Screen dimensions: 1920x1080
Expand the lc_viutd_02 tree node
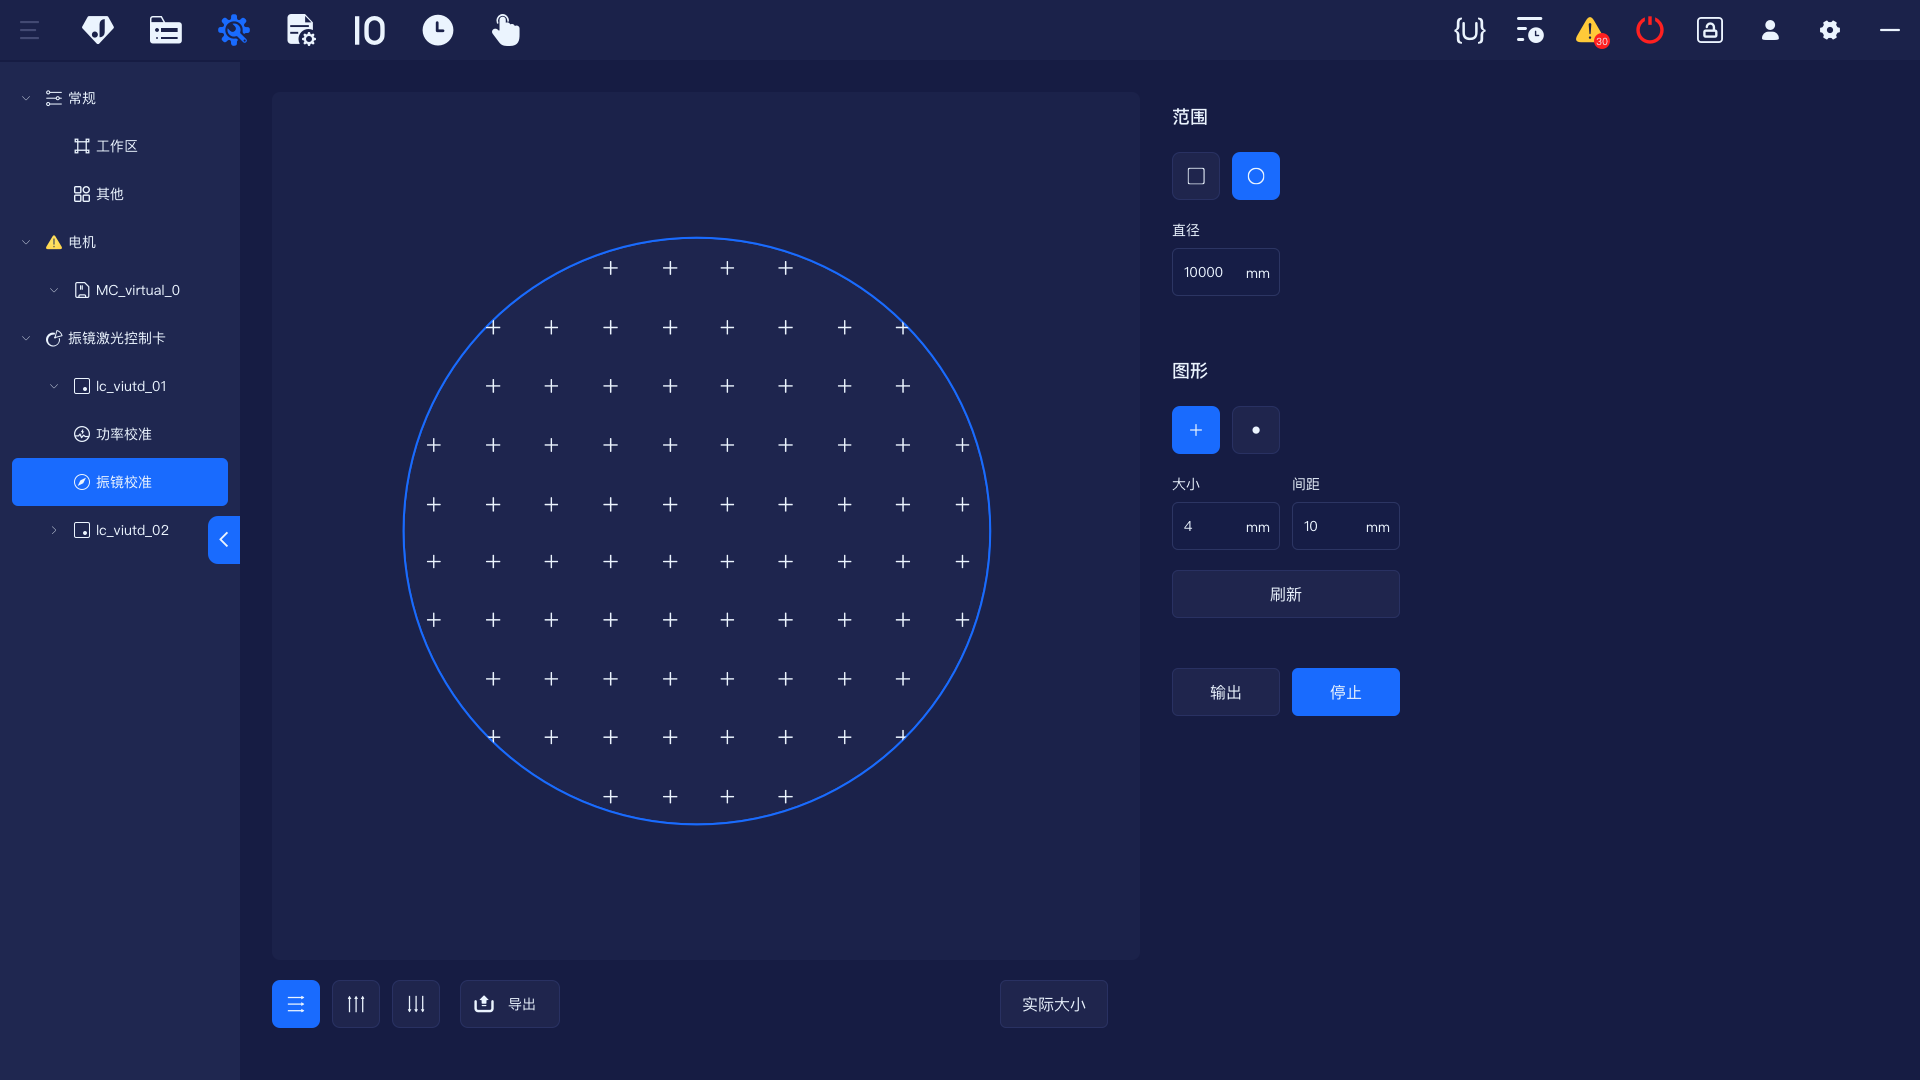(54, 530)
